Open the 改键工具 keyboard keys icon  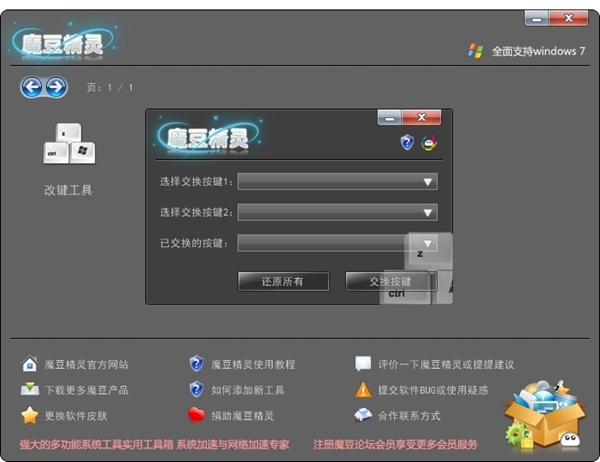(69, 144)
